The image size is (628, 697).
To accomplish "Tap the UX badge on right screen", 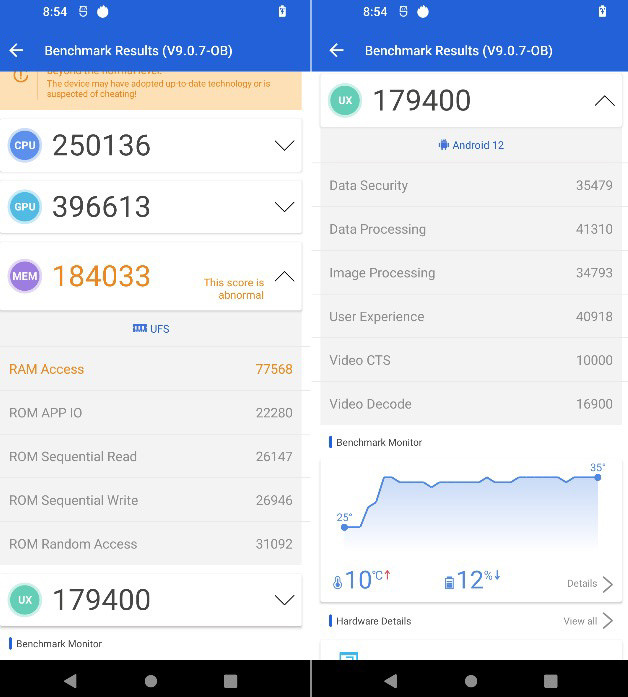I will point(345,100).
